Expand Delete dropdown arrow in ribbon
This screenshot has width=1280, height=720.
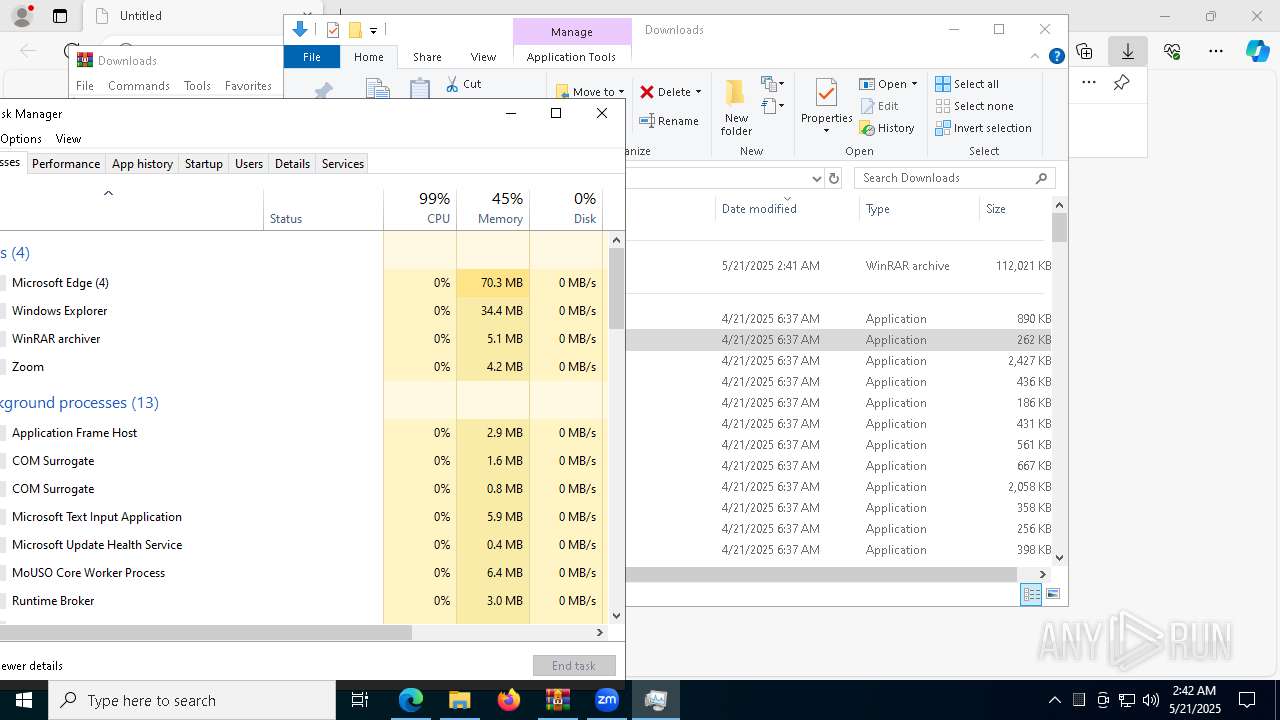coord(698,92)
